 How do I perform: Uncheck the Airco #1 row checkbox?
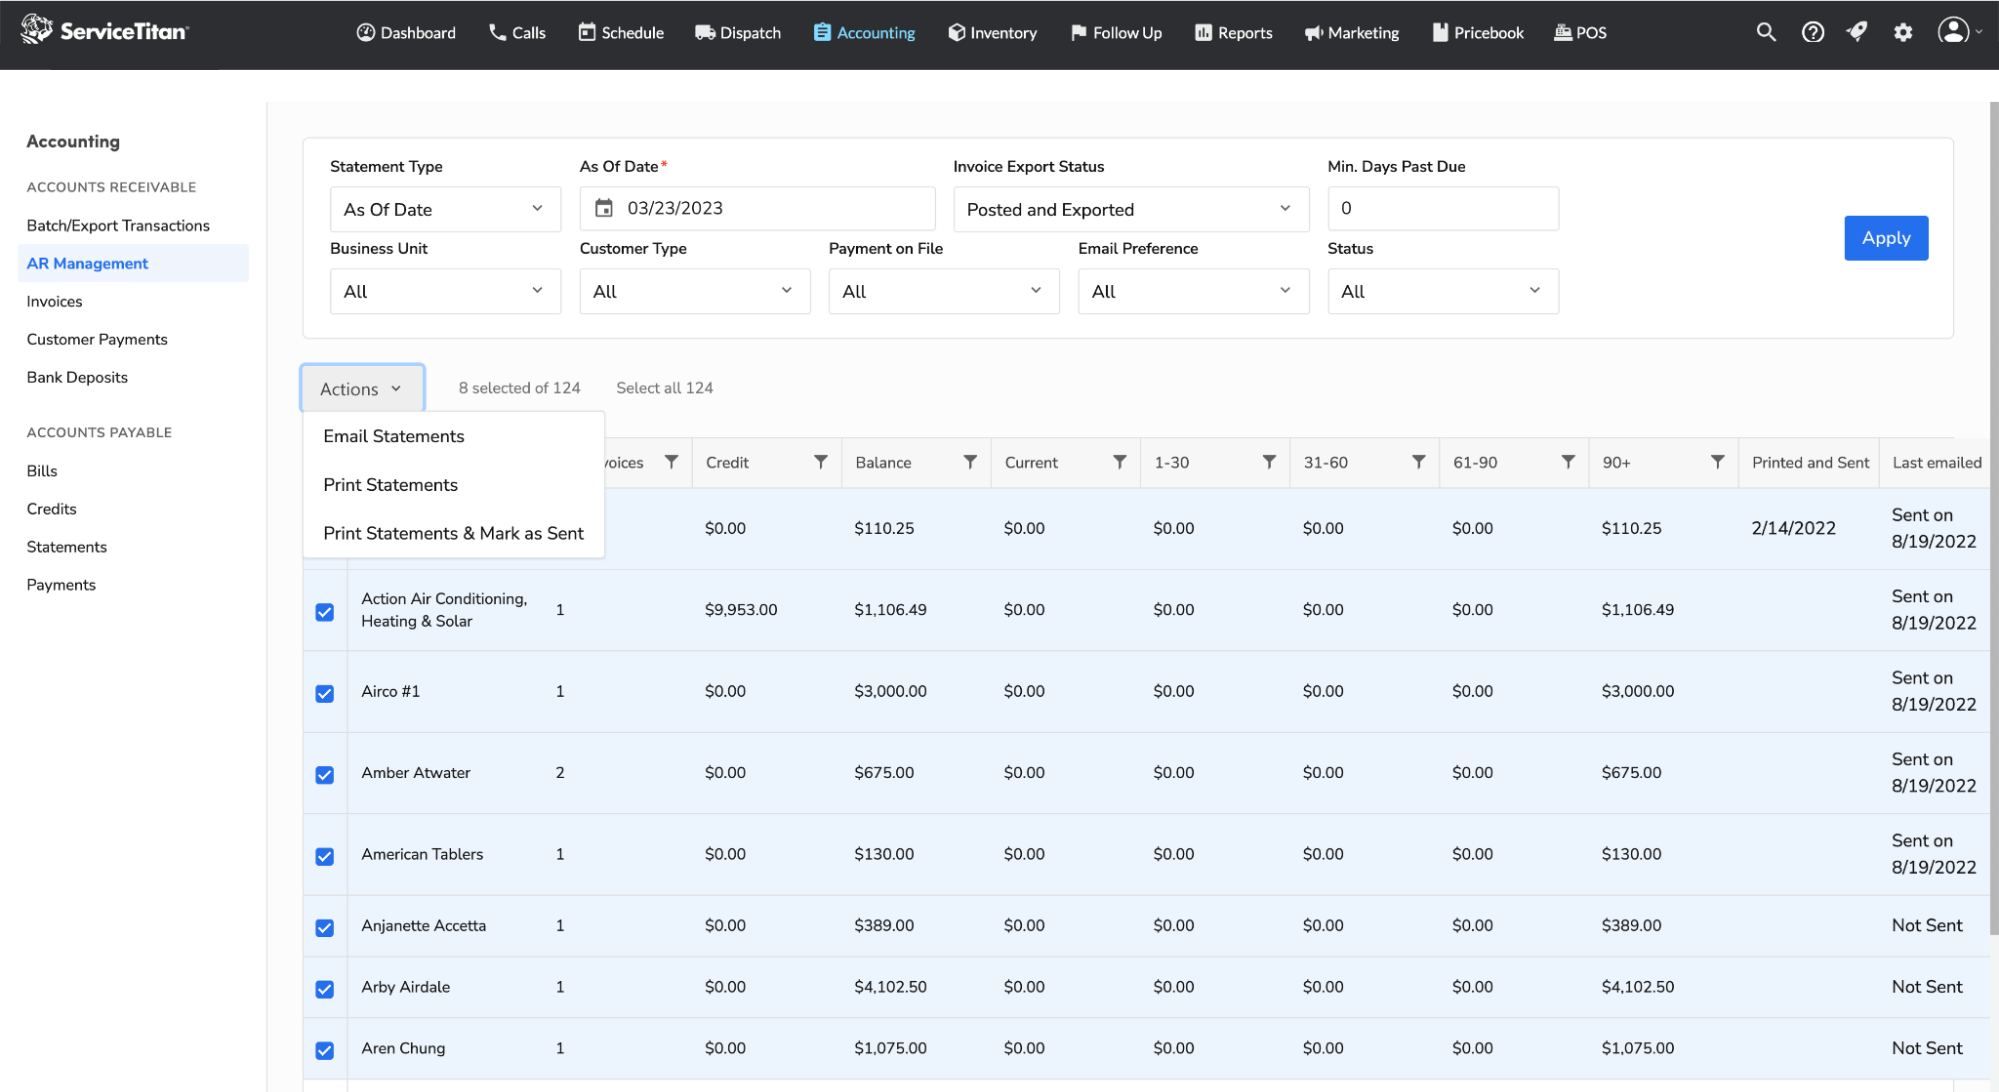324,692
